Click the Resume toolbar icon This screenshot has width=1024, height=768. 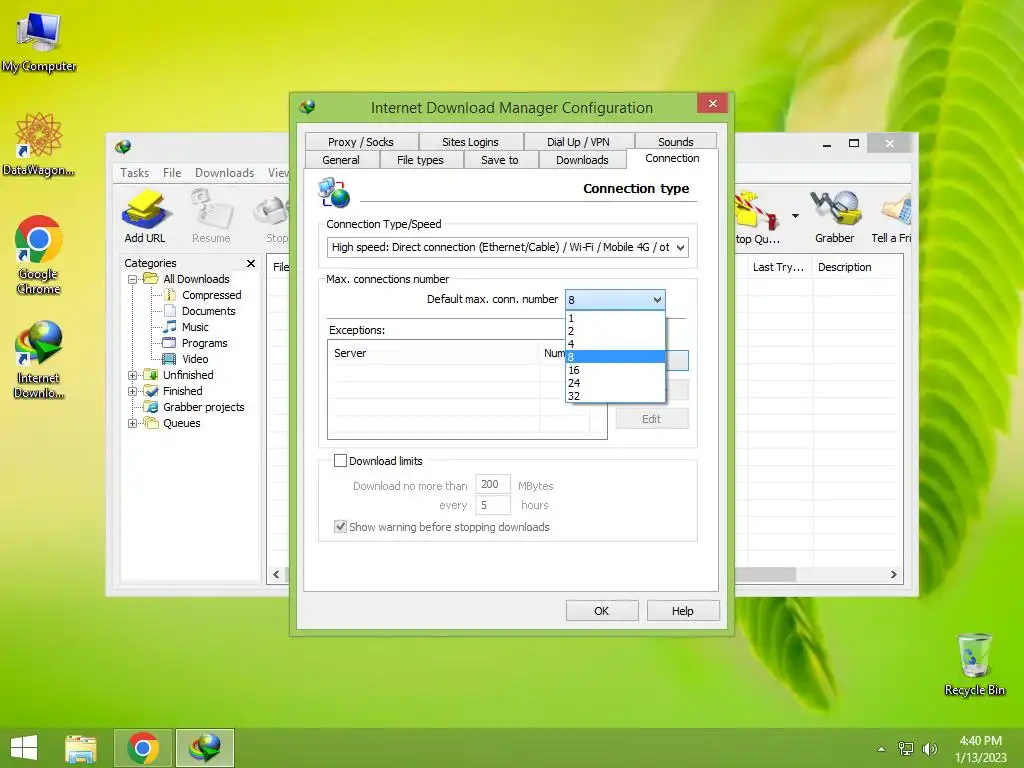tap(211, 216)
